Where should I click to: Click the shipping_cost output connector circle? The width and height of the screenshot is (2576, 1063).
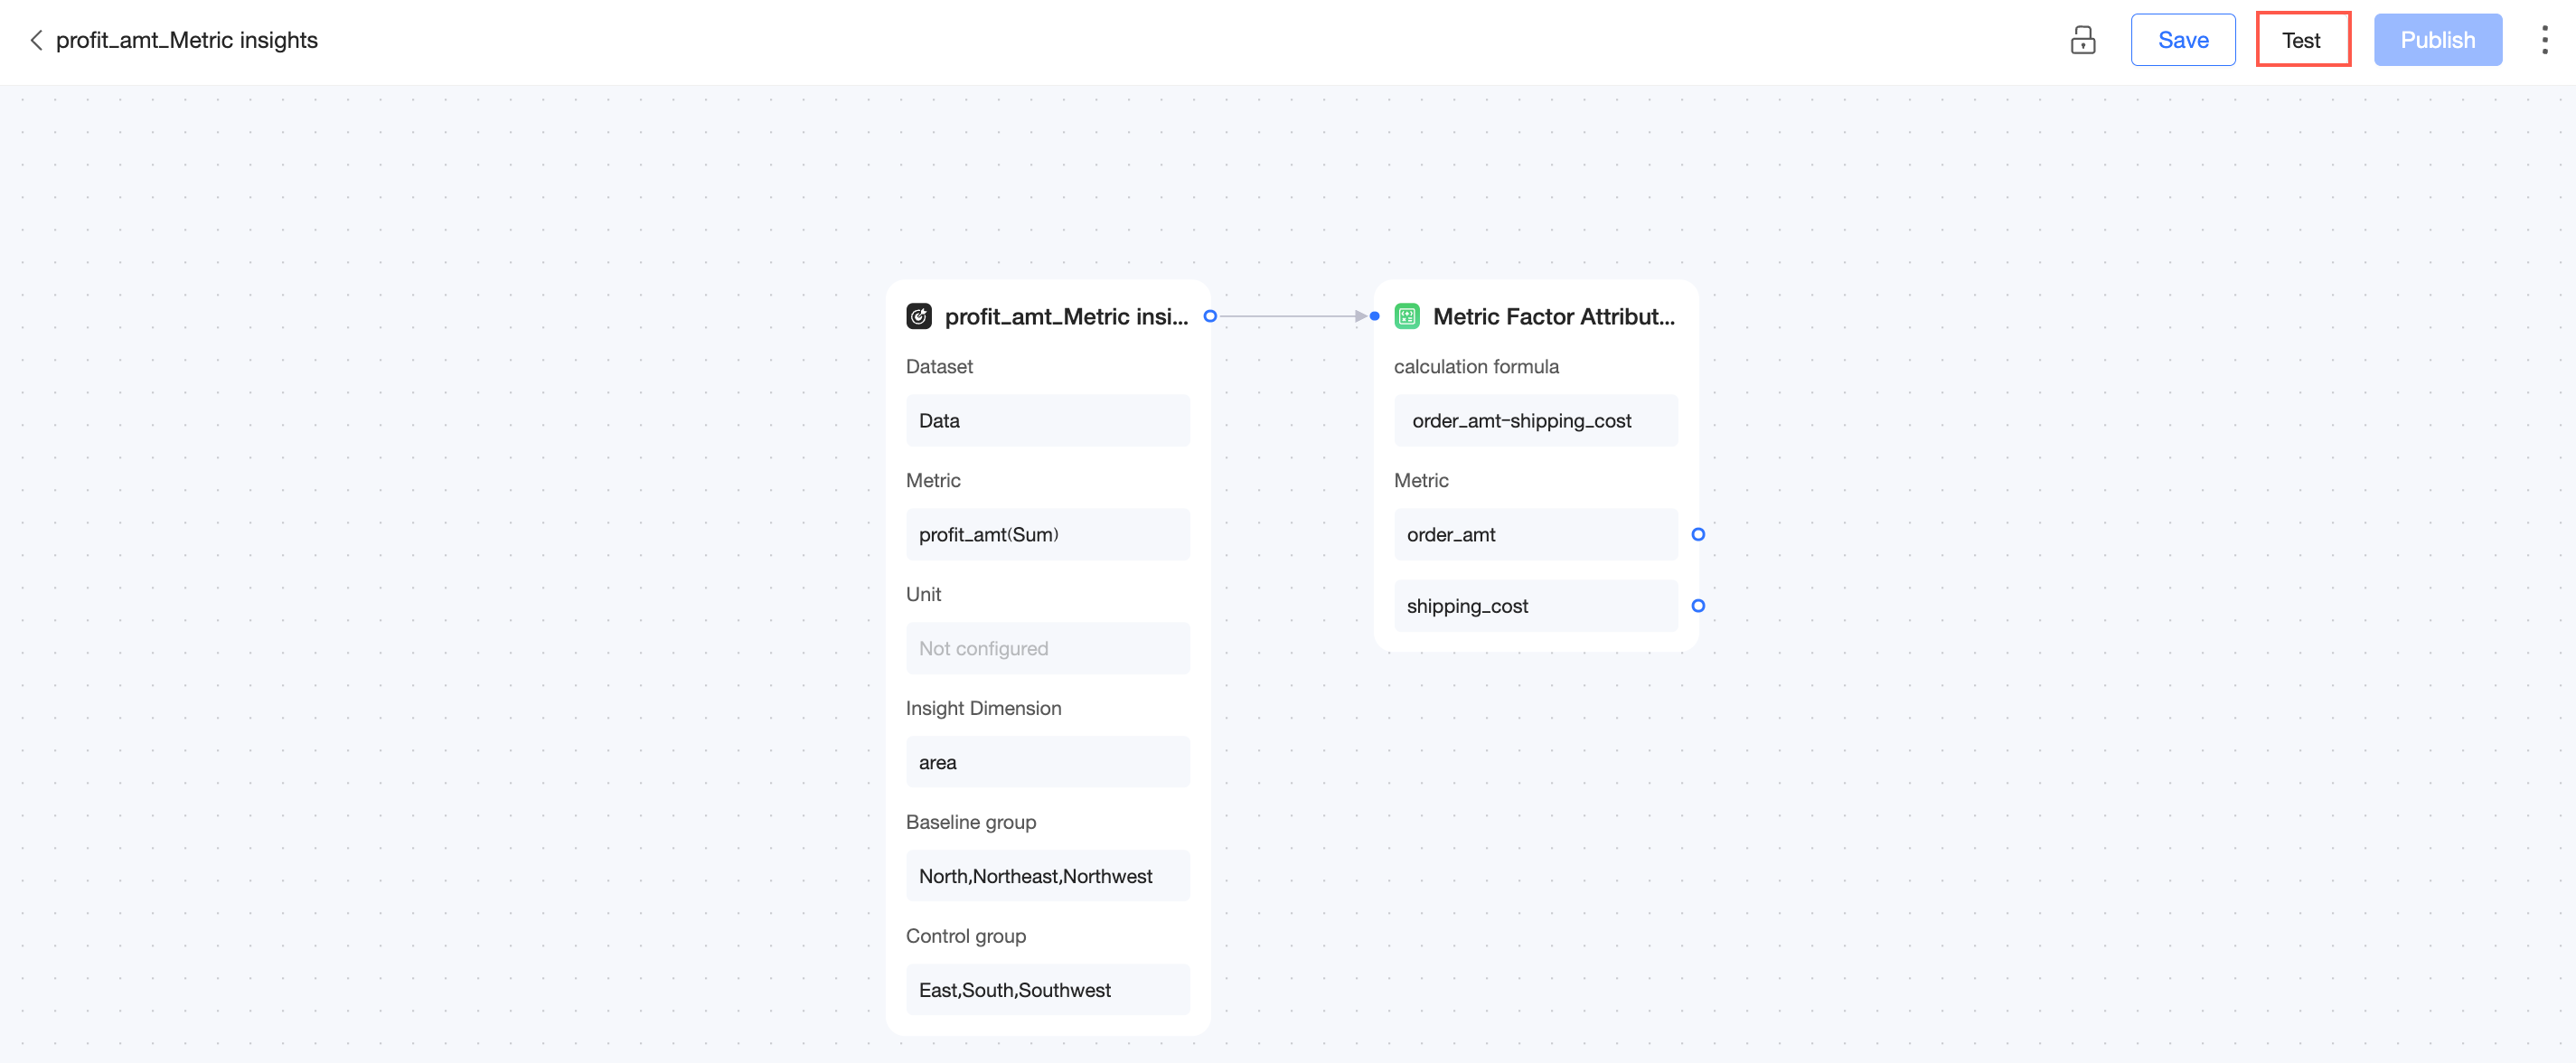coord(1697,605)
